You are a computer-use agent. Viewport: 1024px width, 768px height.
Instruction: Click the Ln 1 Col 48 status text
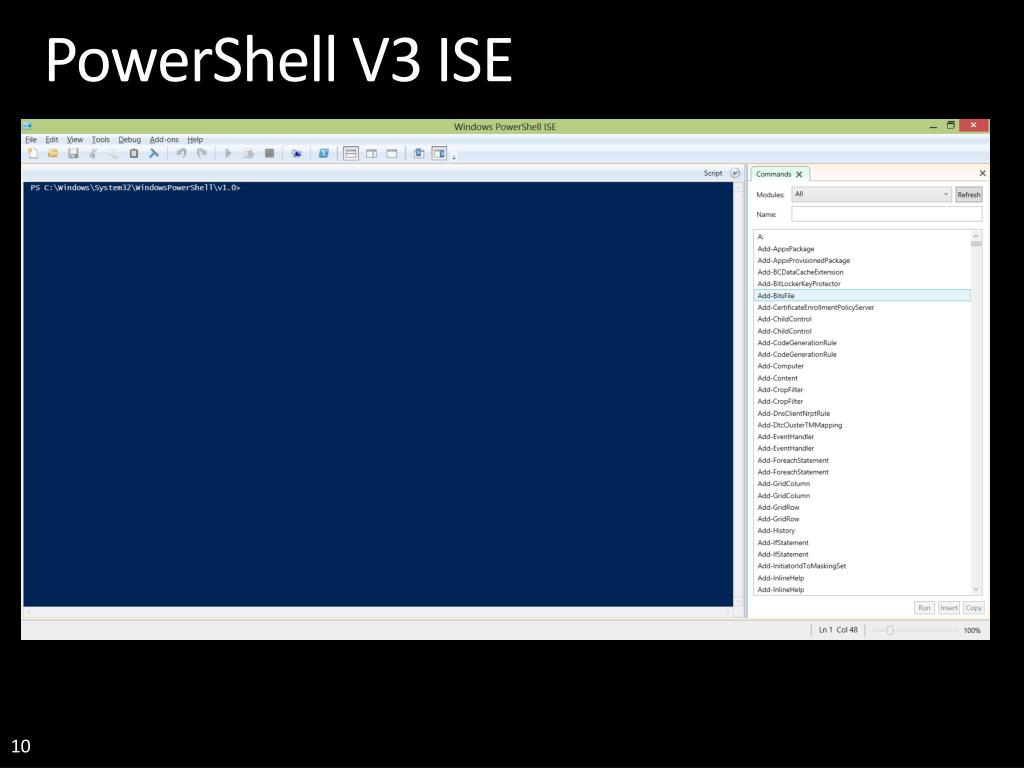[x=838, y=630]
